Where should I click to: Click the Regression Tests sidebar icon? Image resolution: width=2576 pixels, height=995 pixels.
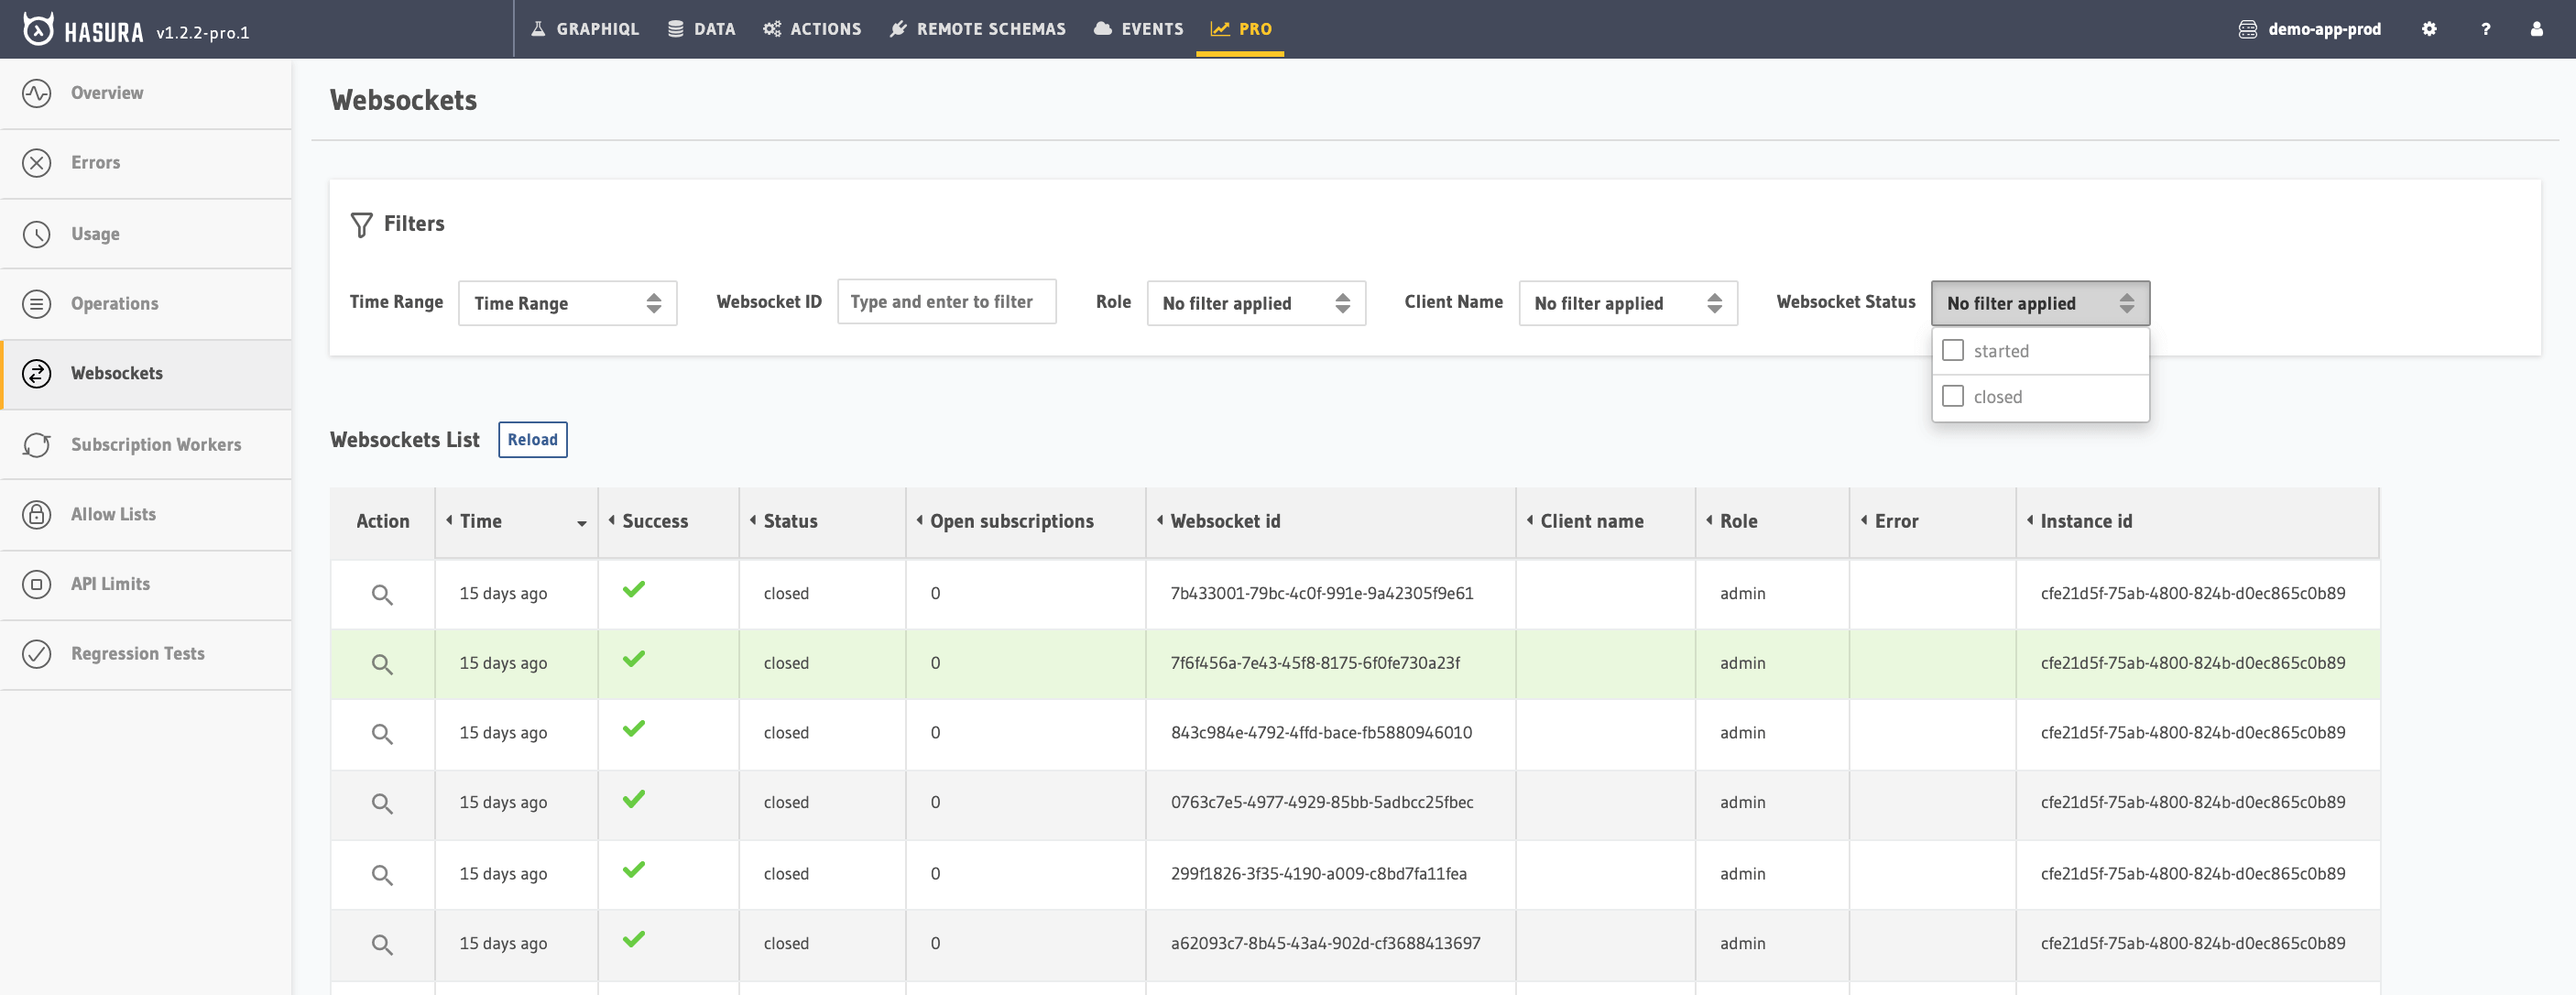coord(37,654)
